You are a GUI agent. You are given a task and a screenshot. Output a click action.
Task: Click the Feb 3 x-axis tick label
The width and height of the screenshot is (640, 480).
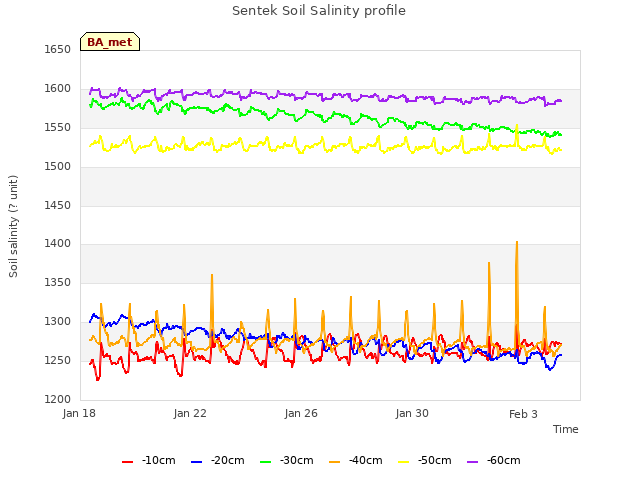tap(523, 414)
